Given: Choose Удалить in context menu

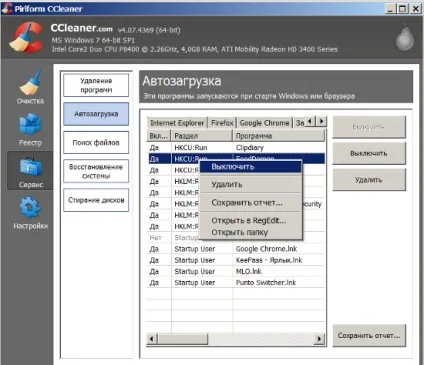Looking at the screenshot, I should point(250,184).
